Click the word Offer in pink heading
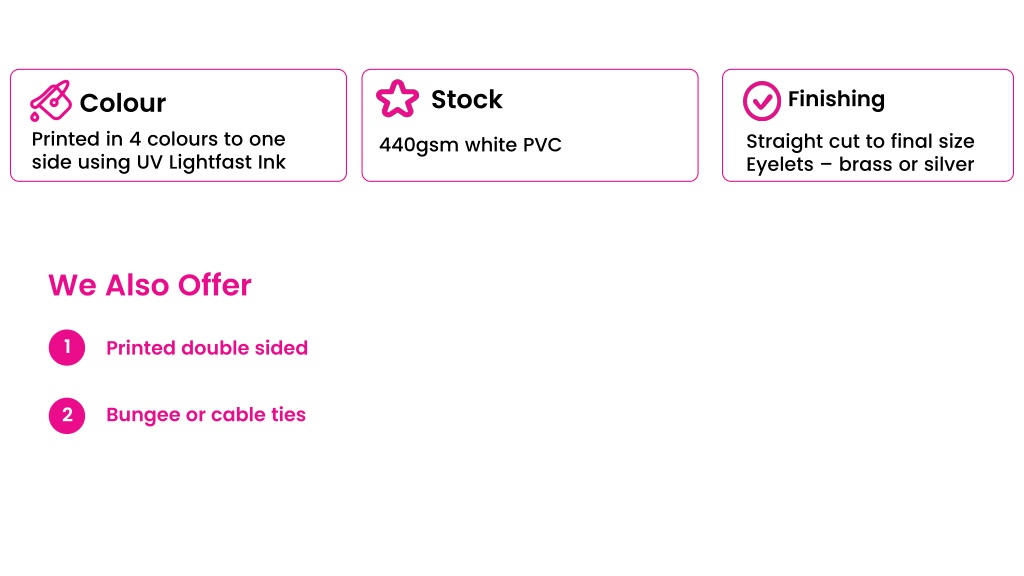 214,285
